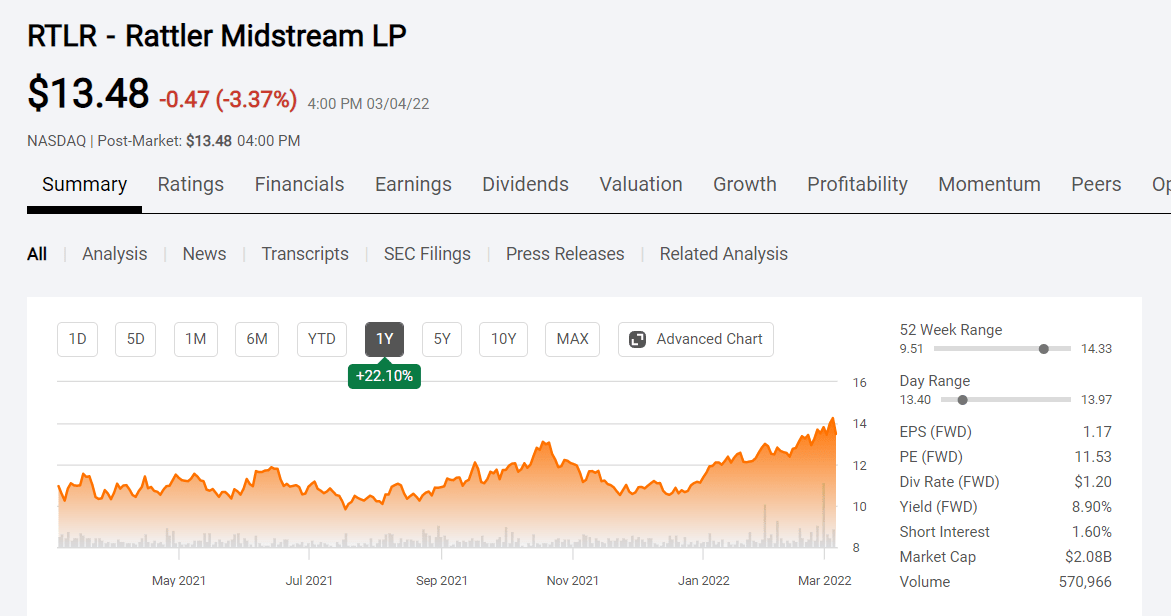Switch to the Peers tab

[x=1096, y=184]
